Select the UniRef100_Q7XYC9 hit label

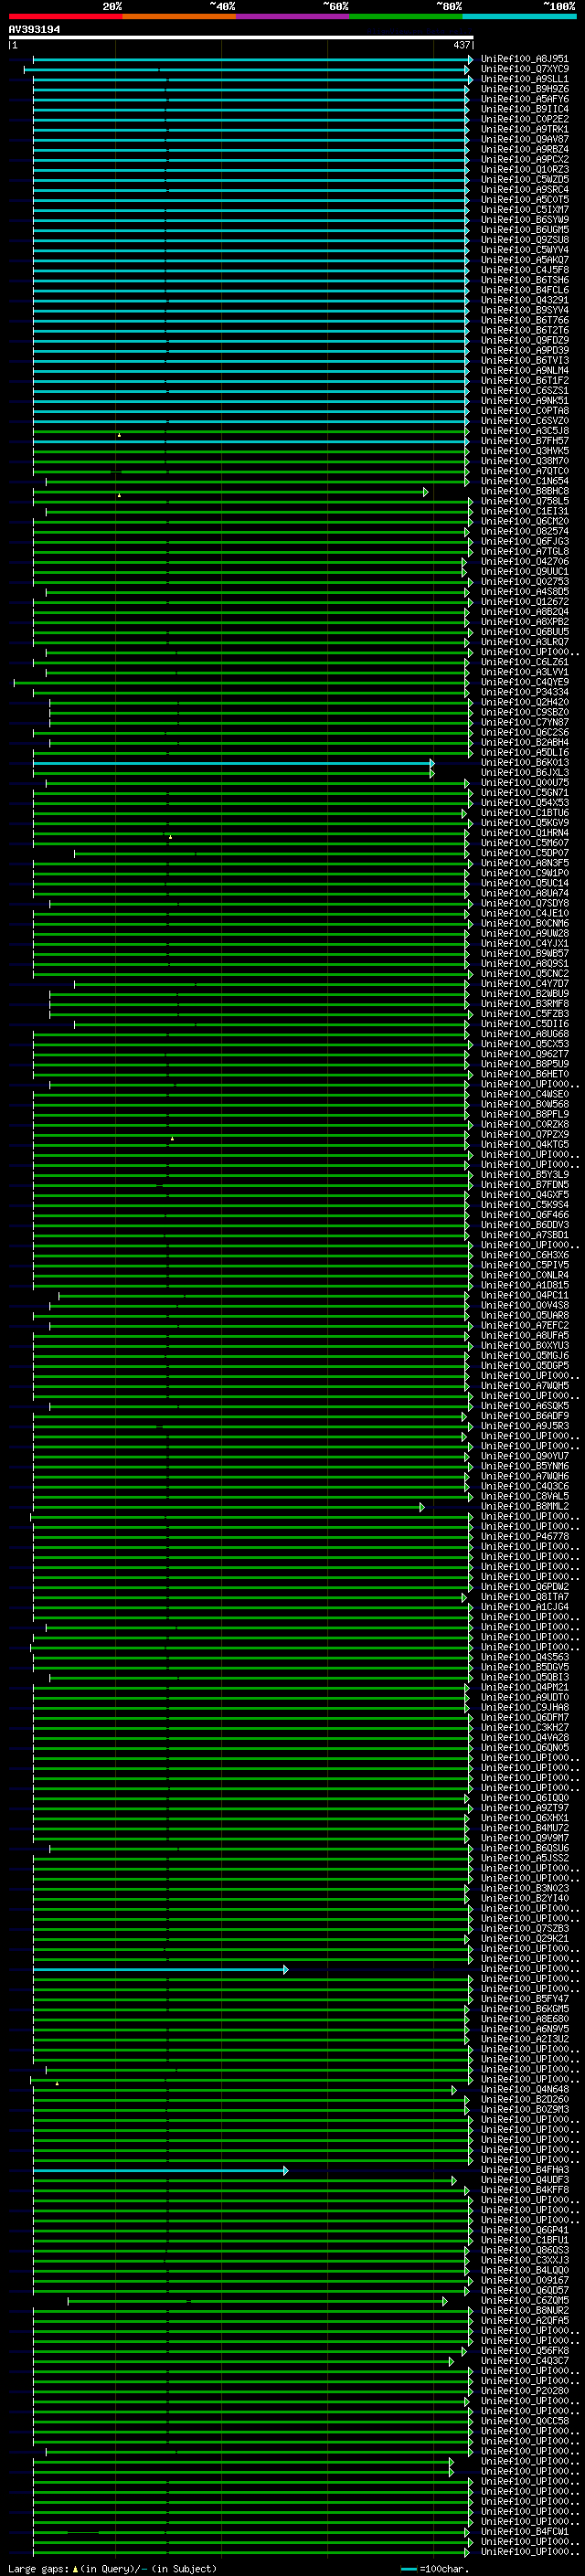point(525,69)
